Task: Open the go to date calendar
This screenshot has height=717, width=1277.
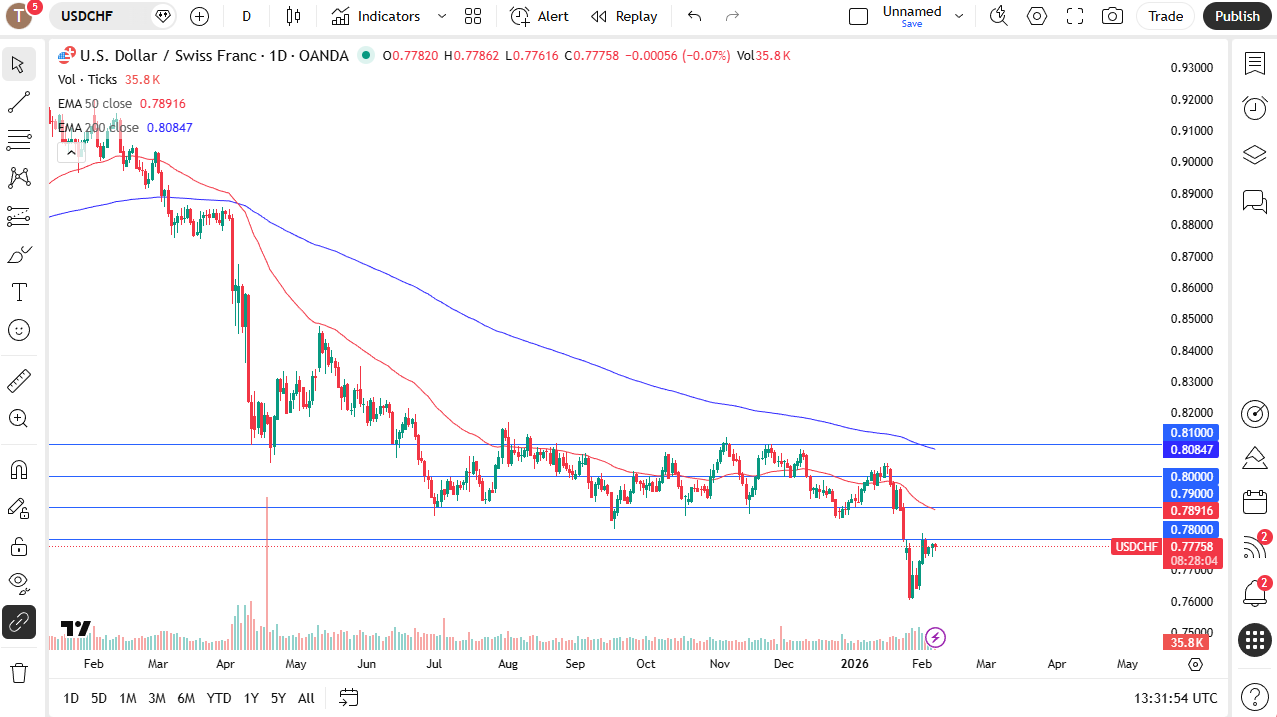Action: 348,697
